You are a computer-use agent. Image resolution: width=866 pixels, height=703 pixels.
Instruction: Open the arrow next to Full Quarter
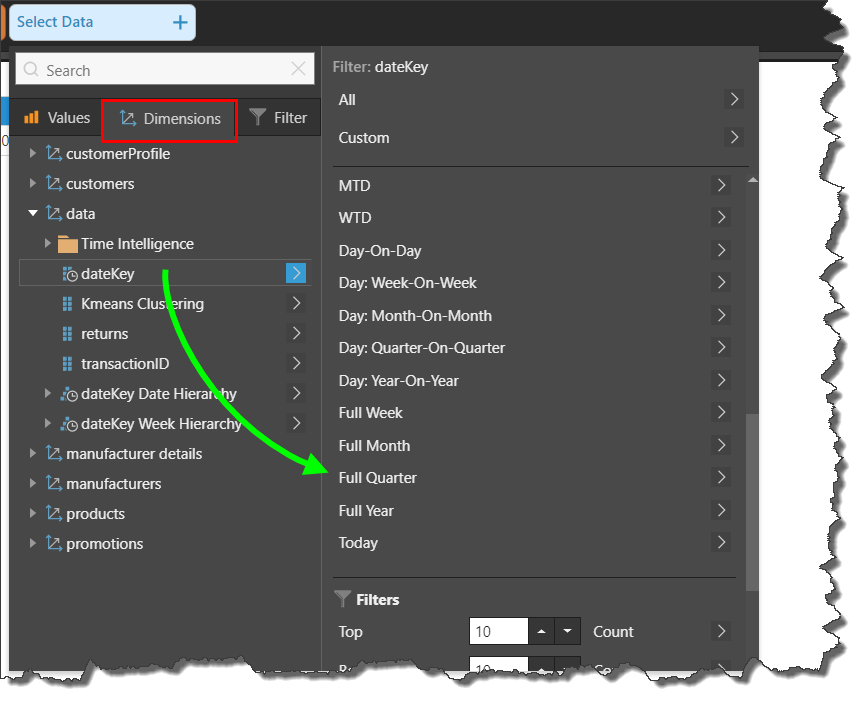pos(721,477)
